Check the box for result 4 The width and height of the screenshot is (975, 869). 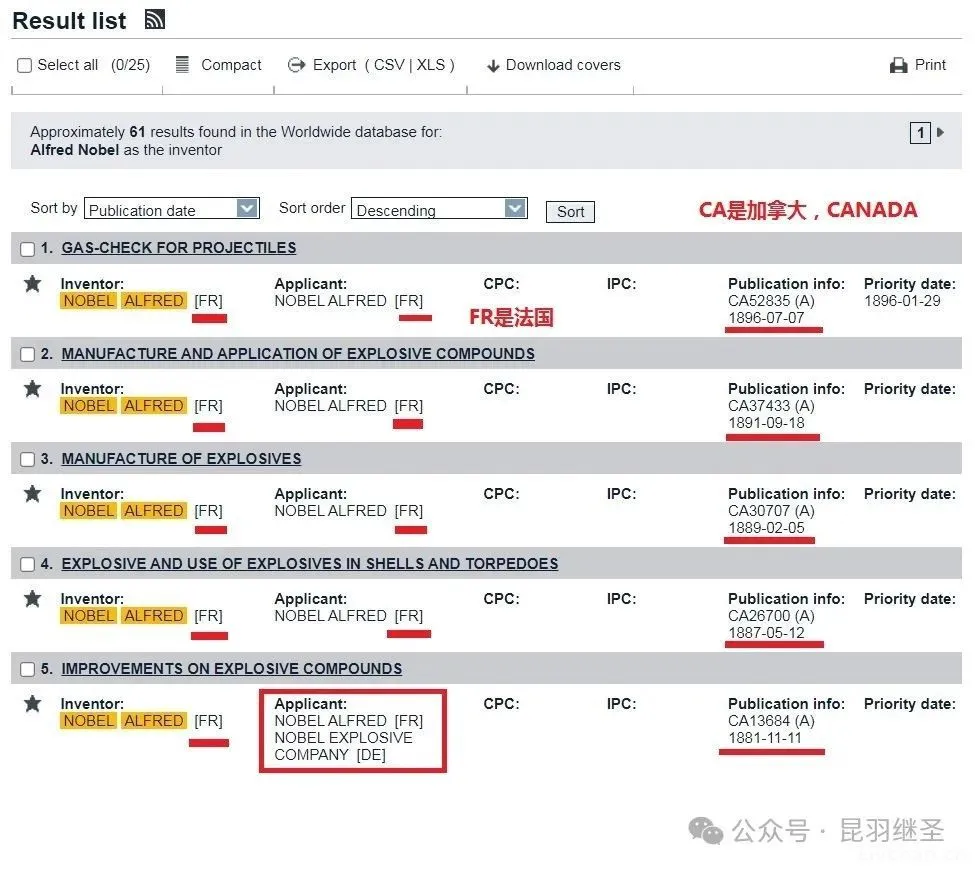(27, 565)
